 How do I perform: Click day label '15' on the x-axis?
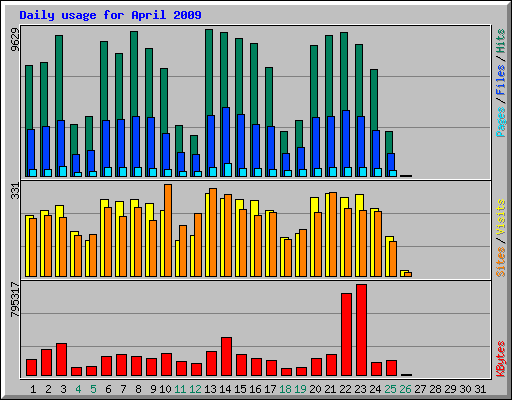240,389
